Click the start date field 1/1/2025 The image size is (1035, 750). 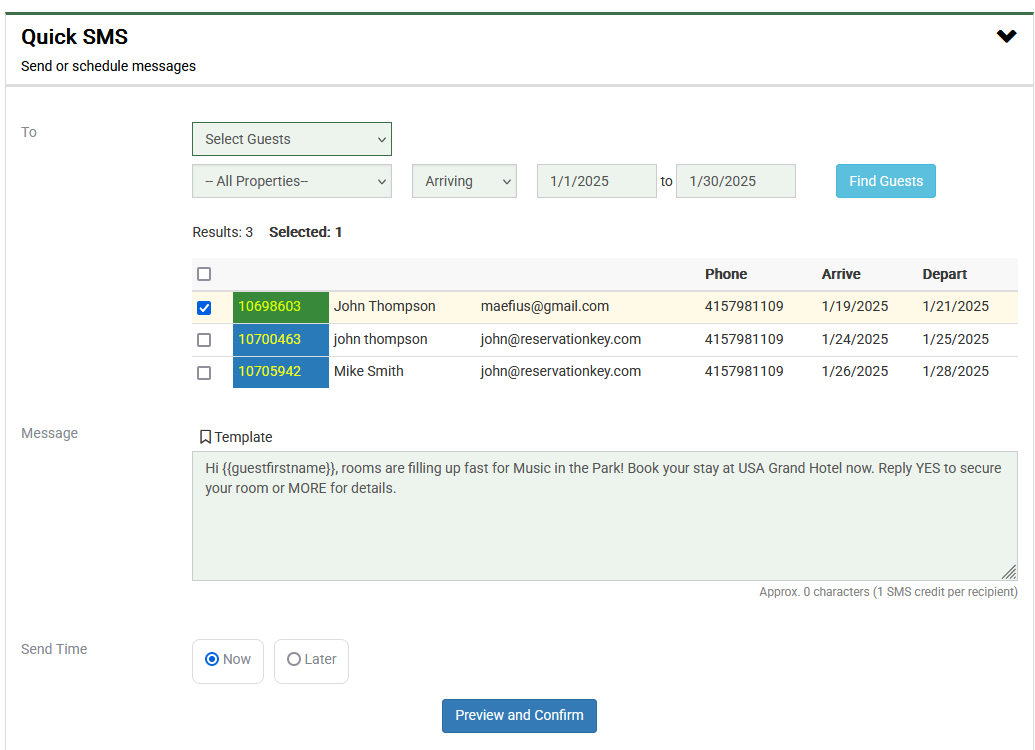point(596,181)
